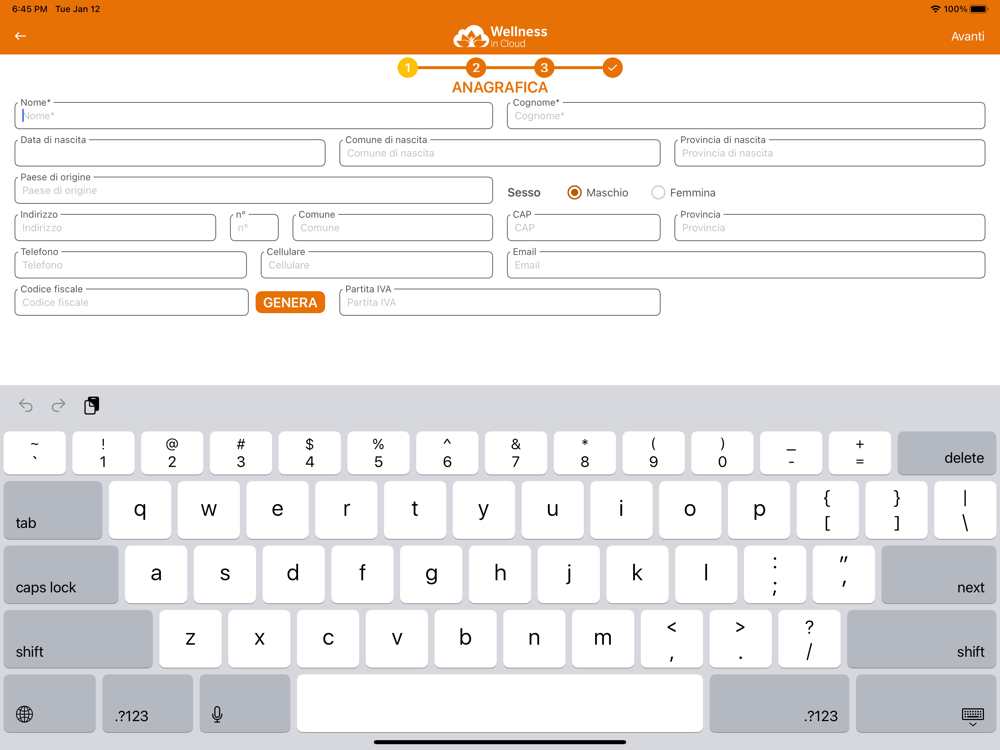Toggle caps lock key
Viewport: 1000px width, 750px height.
coord(61,575)
